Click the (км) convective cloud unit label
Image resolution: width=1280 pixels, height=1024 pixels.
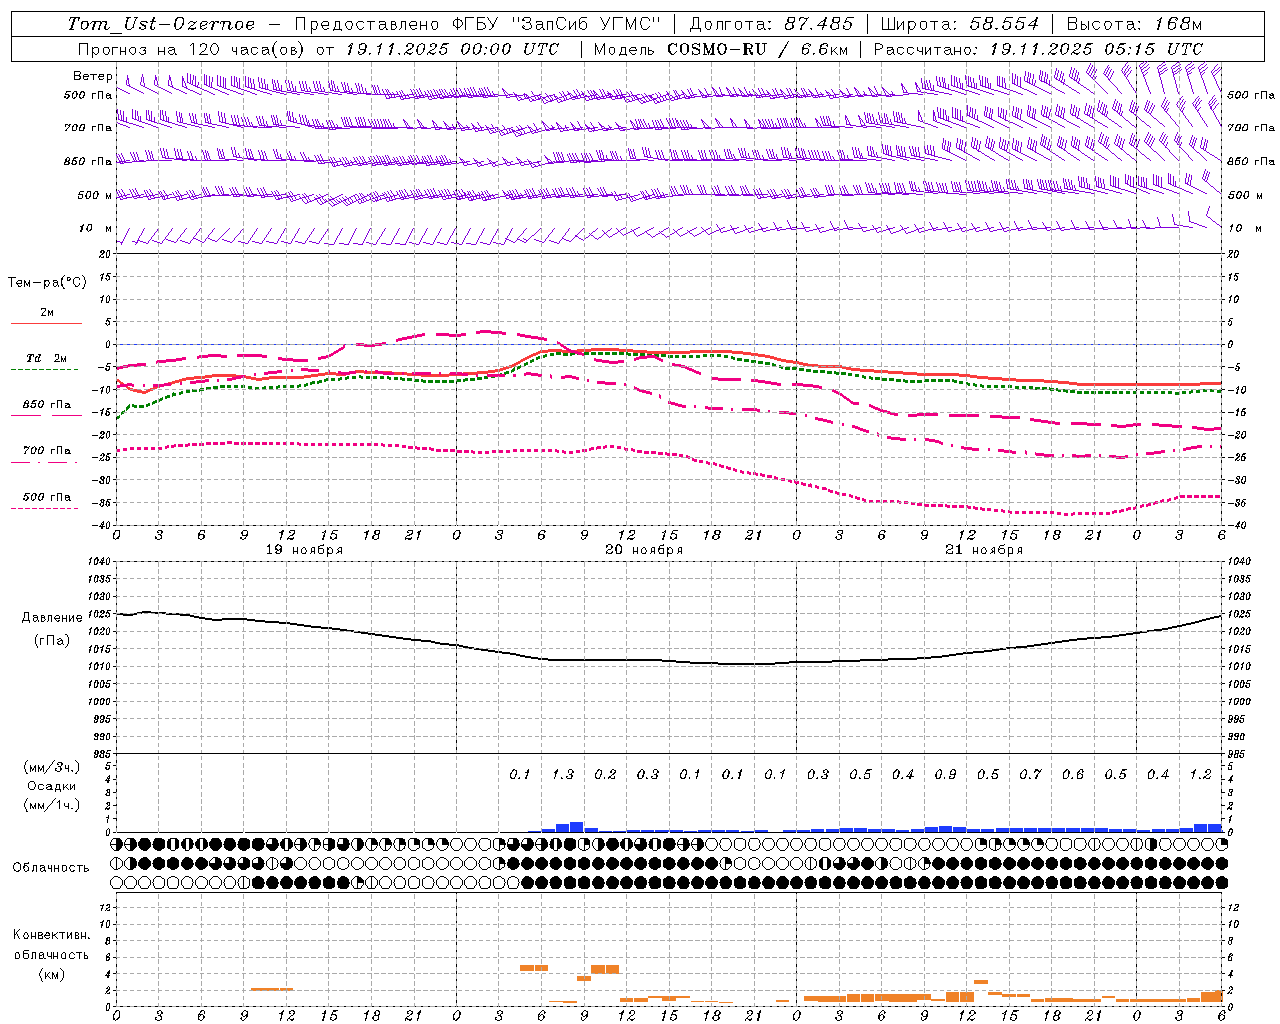point(51,973)
